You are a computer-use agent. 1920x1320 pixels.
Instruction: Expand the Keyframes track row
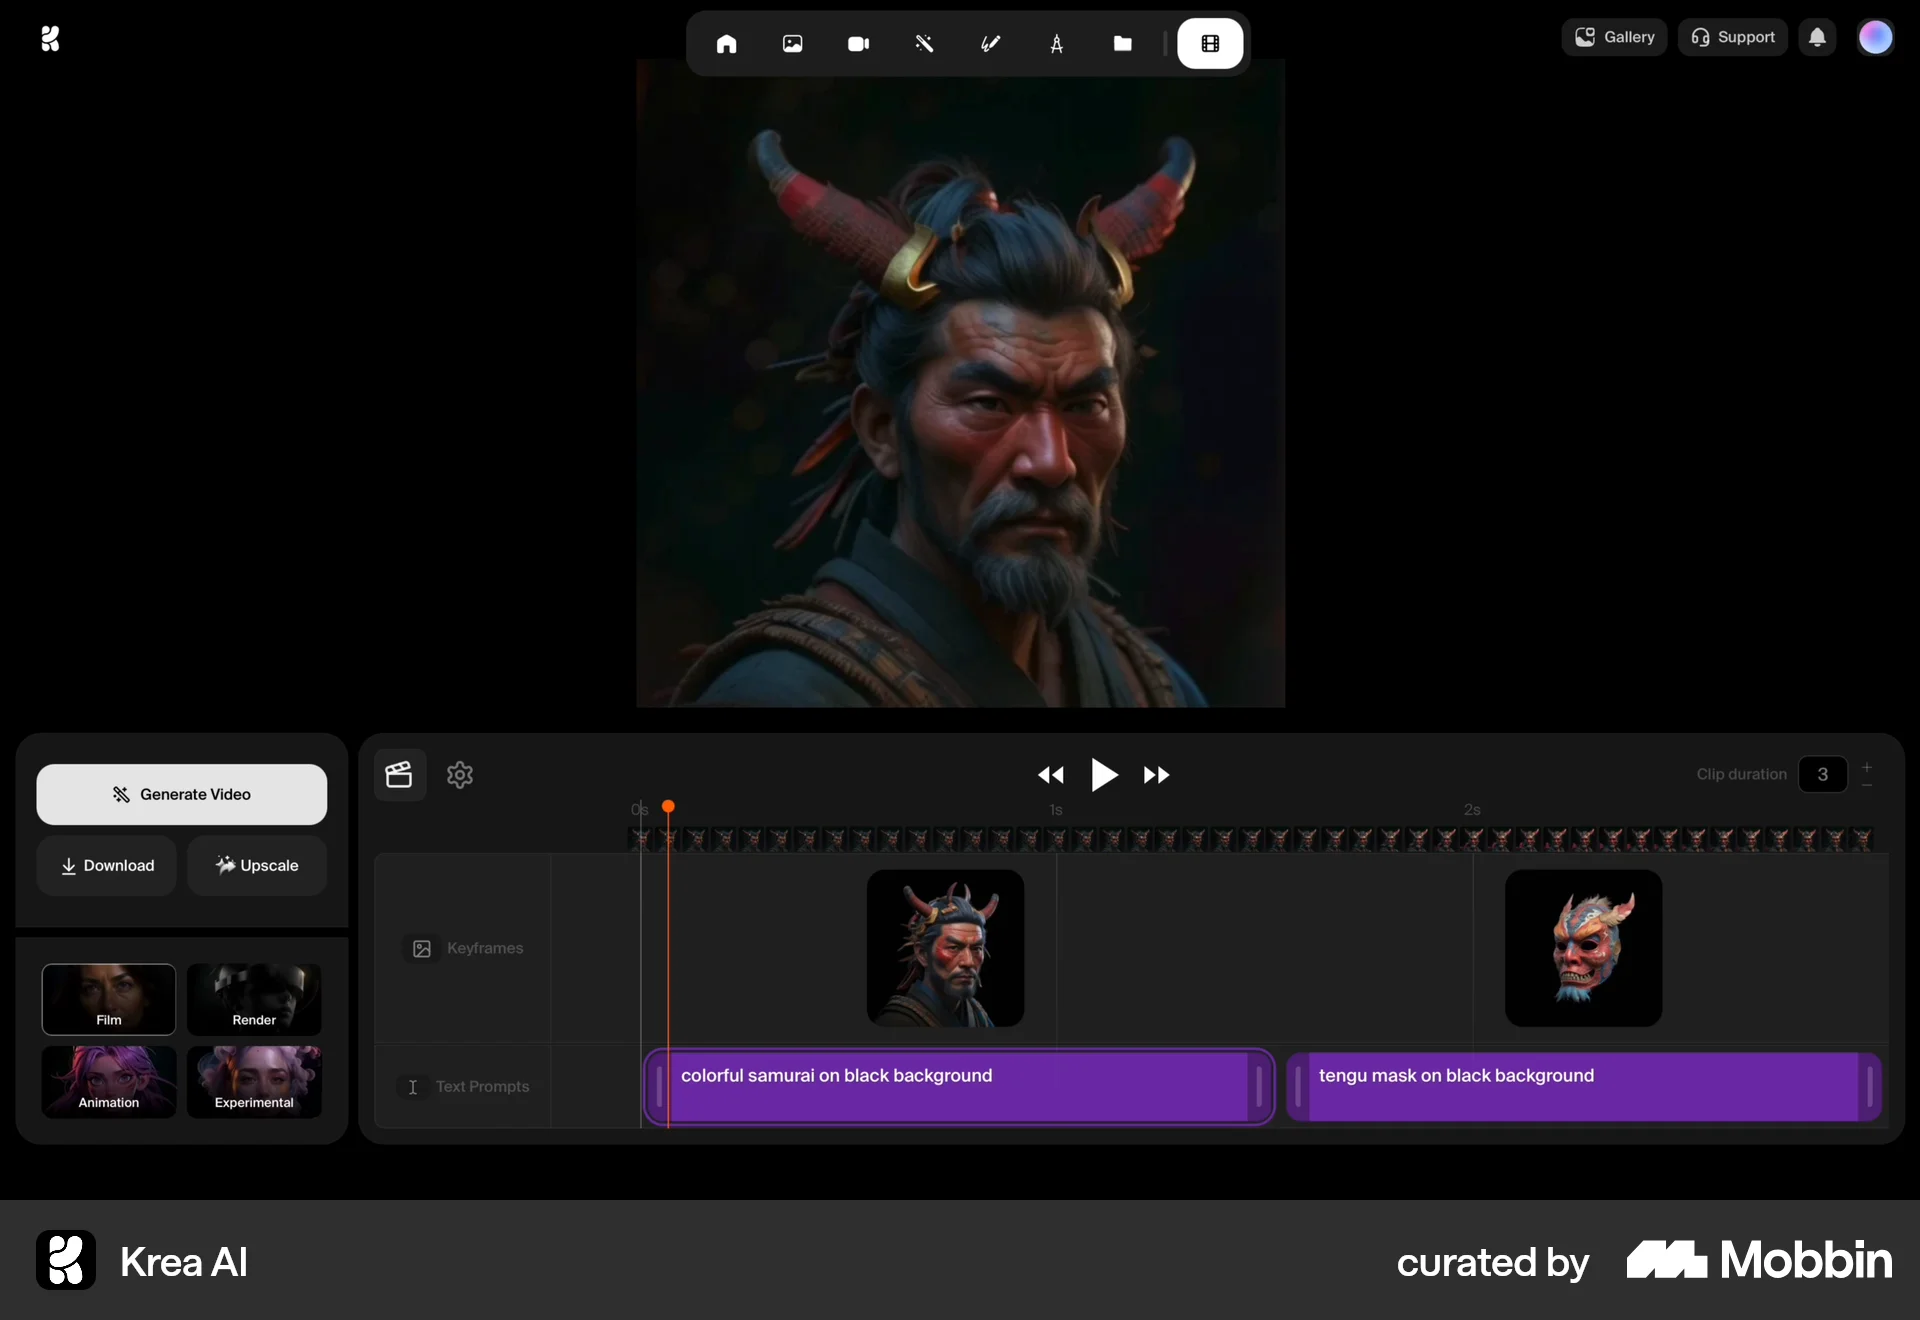(463, 948)
